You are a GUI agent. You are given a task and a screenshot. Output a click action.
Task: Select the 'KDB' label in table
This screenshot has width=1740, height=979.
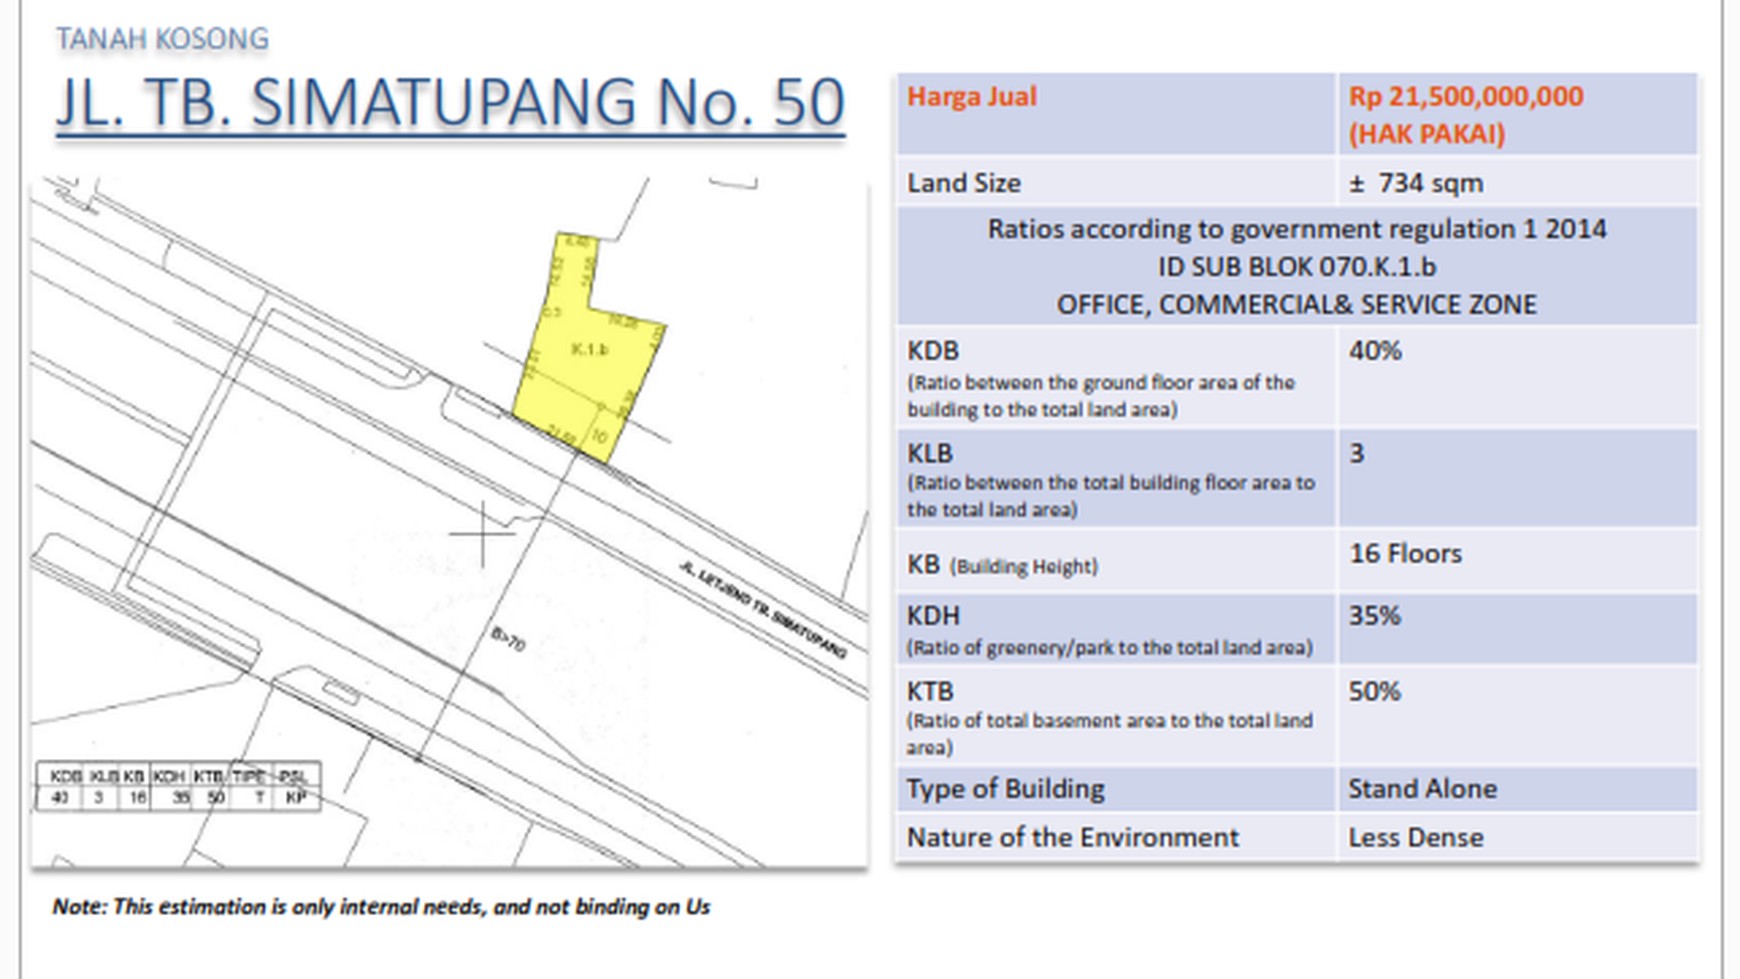click(x=933, y=351)
